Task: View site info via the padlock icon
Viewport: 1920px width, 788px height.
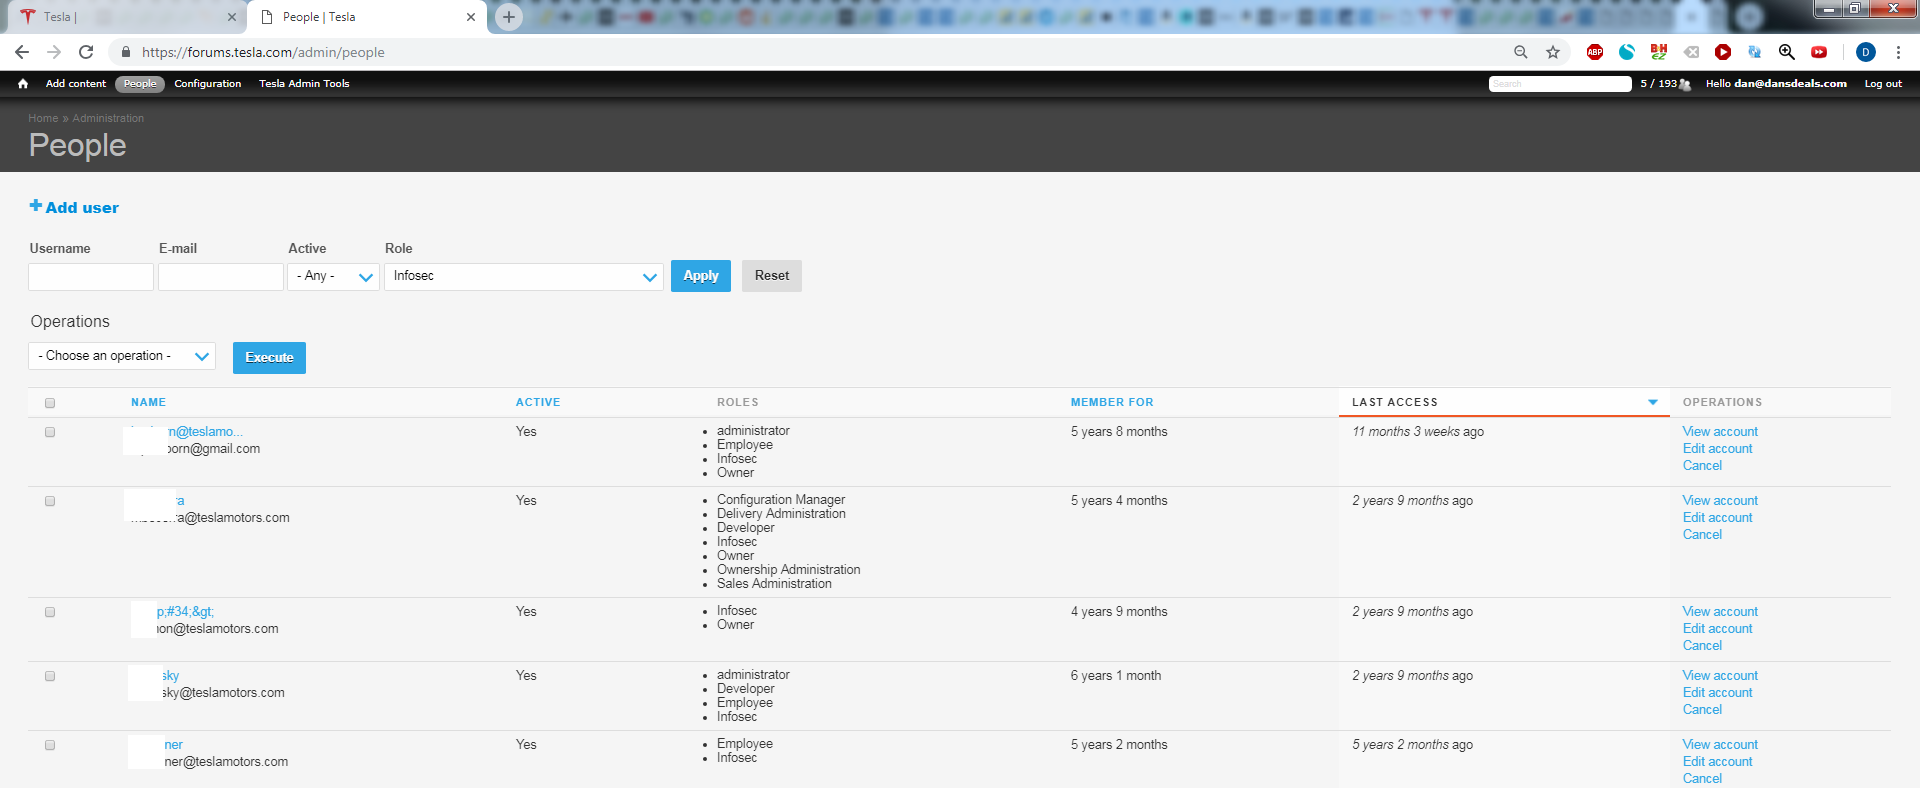Action: [125, 52]
